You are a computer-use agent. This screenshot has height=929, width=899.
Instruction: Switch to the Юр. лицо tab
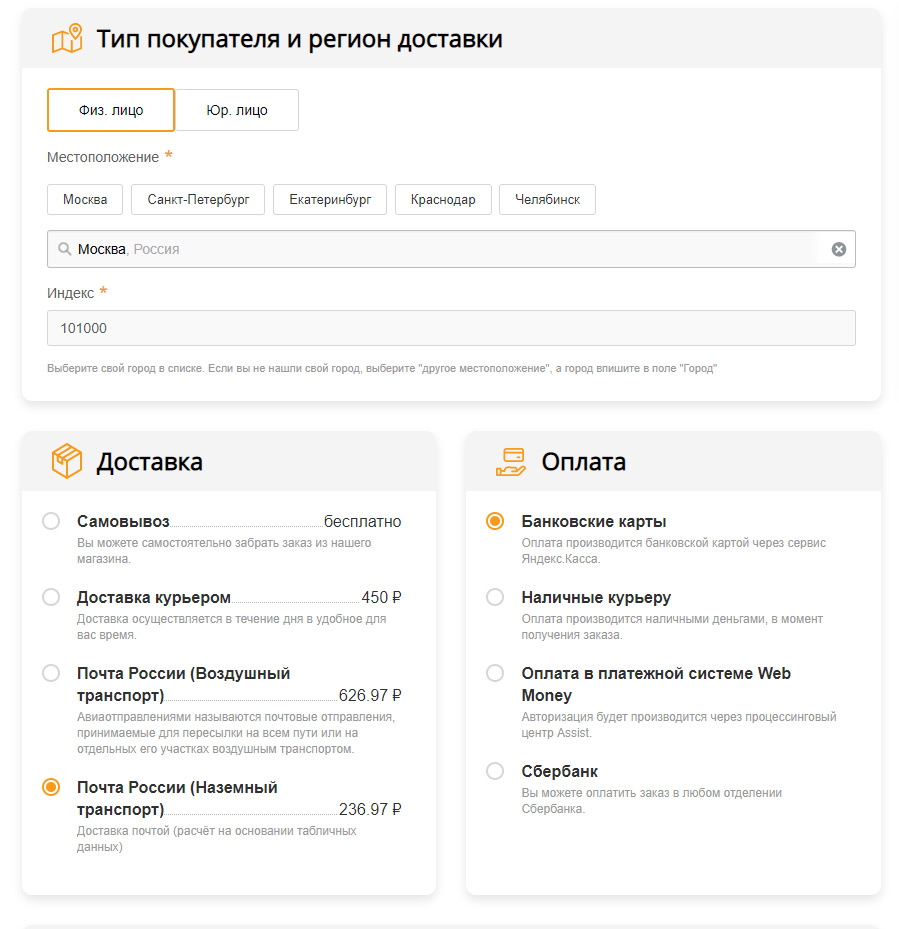pos(237,110)
